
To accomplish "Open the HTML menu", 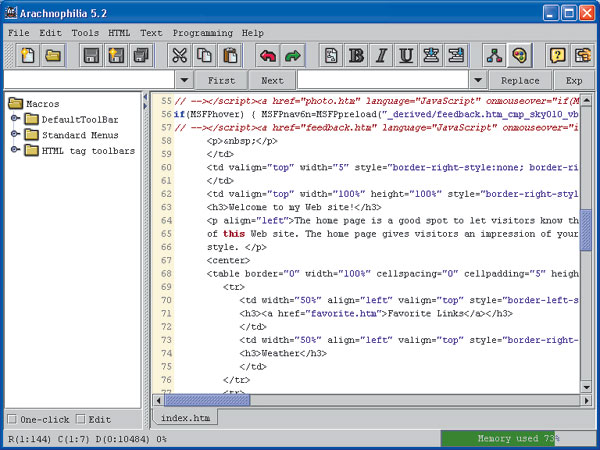I will point(119,33).
